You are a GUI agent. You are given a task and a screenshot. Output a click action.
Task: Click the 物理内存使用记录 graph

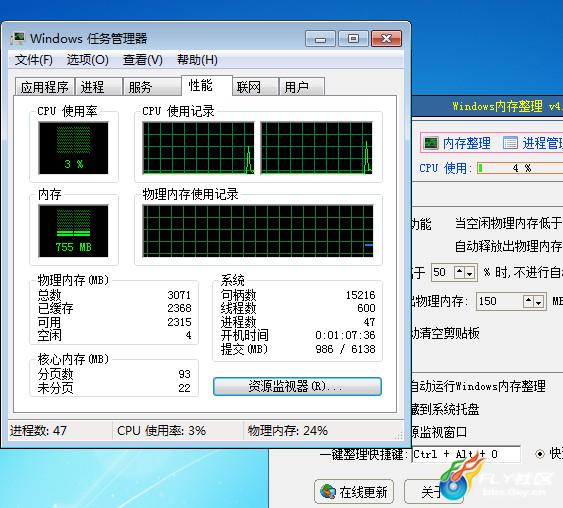tap(258, 231)
